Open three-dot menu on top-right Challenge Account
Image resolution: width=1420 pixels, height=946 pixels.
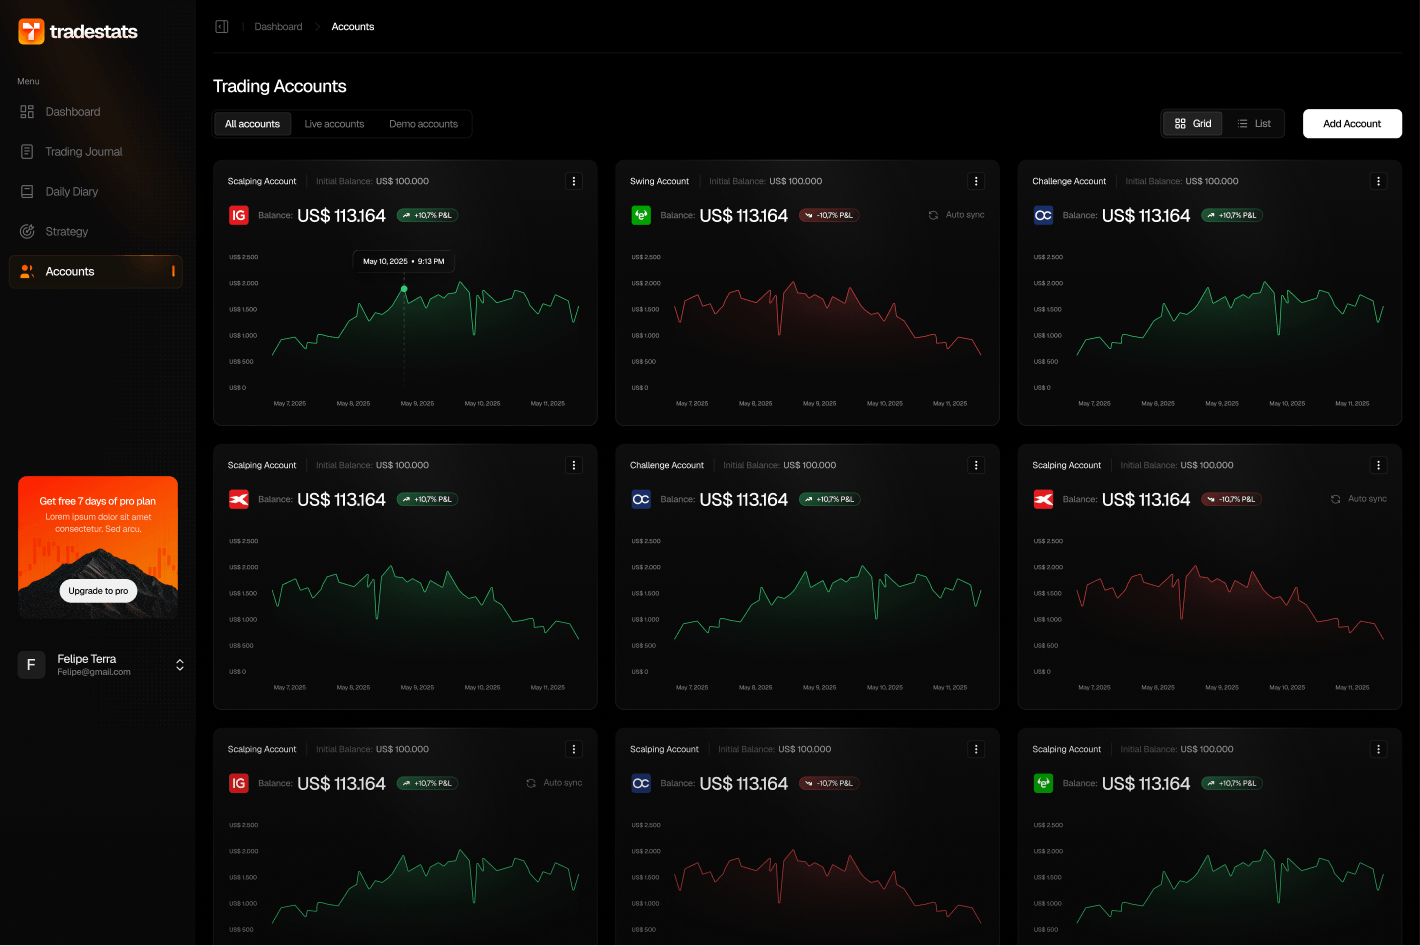(1378, 181)
